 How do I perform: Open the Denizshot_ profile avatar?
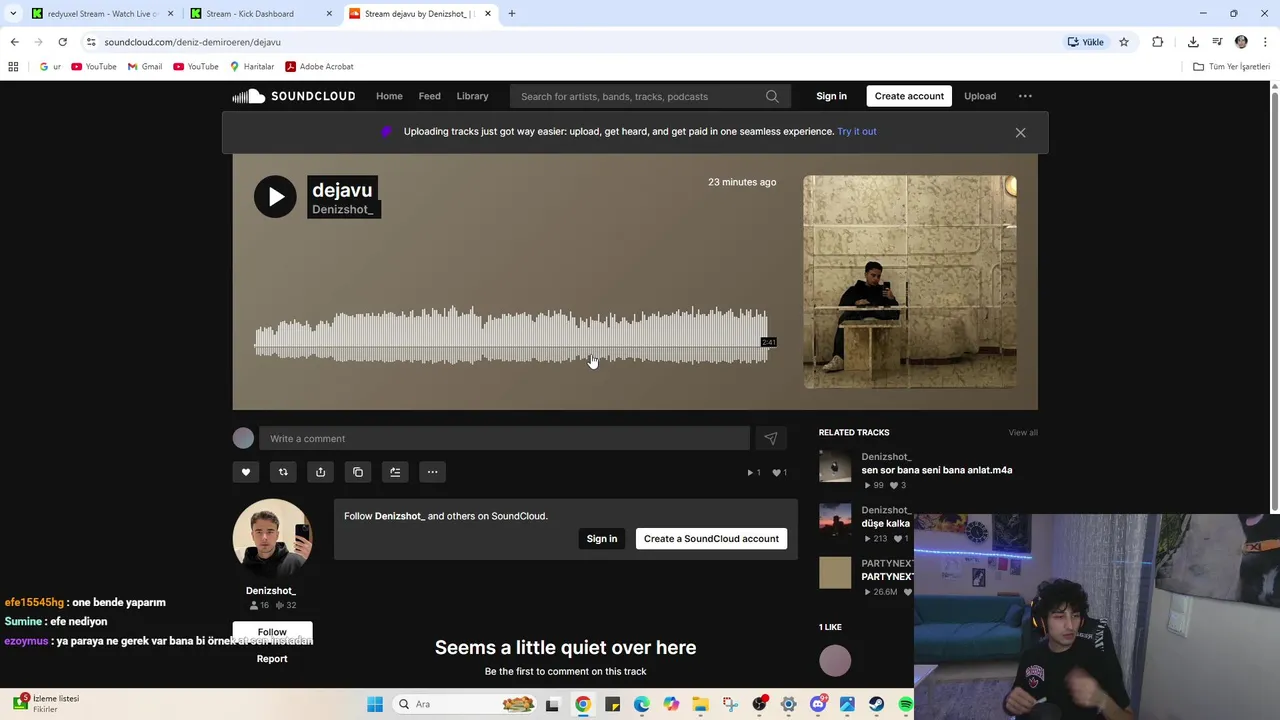pos(272,538)
